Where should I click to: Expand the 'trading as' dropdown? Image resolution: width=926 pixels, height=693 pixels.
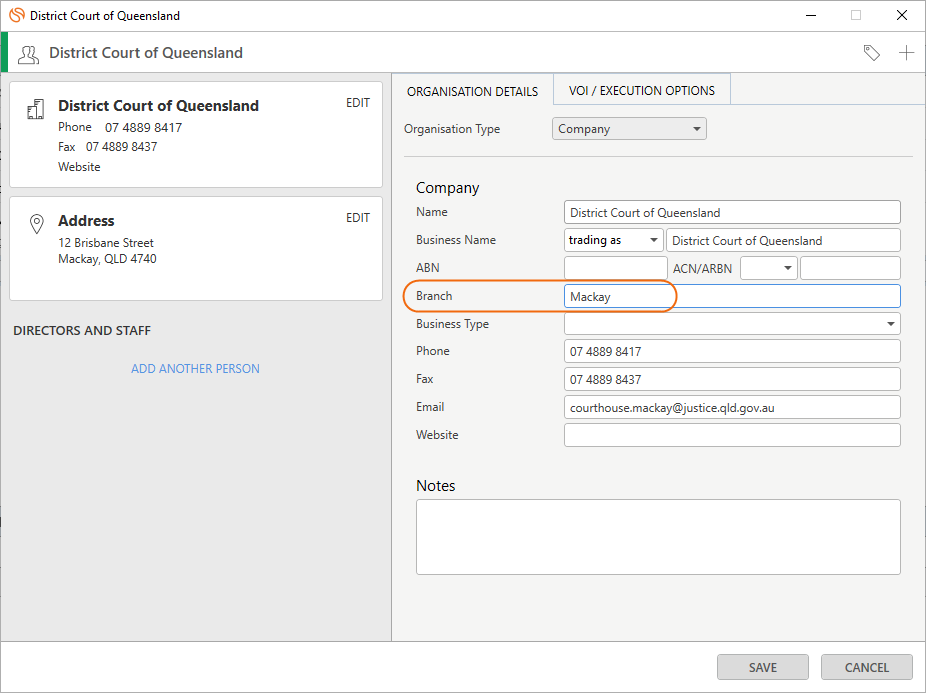point(614,240)
